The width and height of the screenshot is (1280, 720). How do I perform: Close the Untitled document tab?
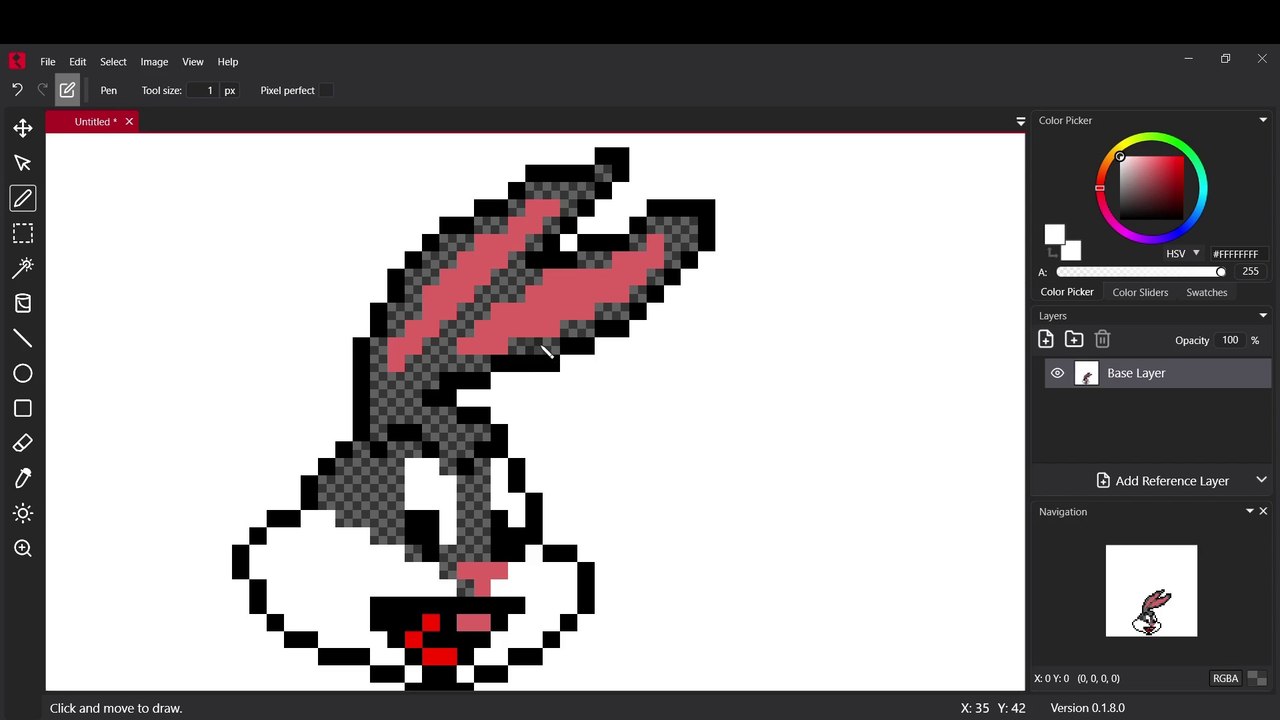pos(129,121)
